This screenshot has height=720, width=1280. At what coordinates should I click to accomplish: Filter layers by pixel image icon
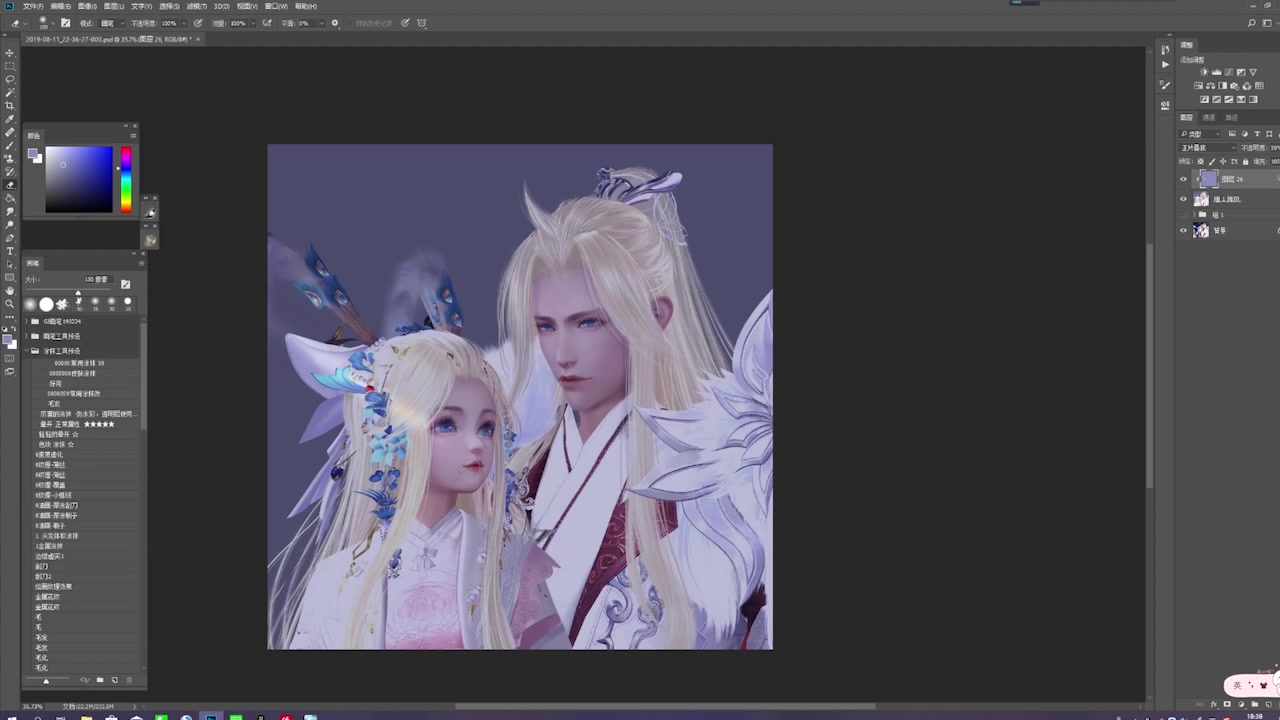[1232, 133]
